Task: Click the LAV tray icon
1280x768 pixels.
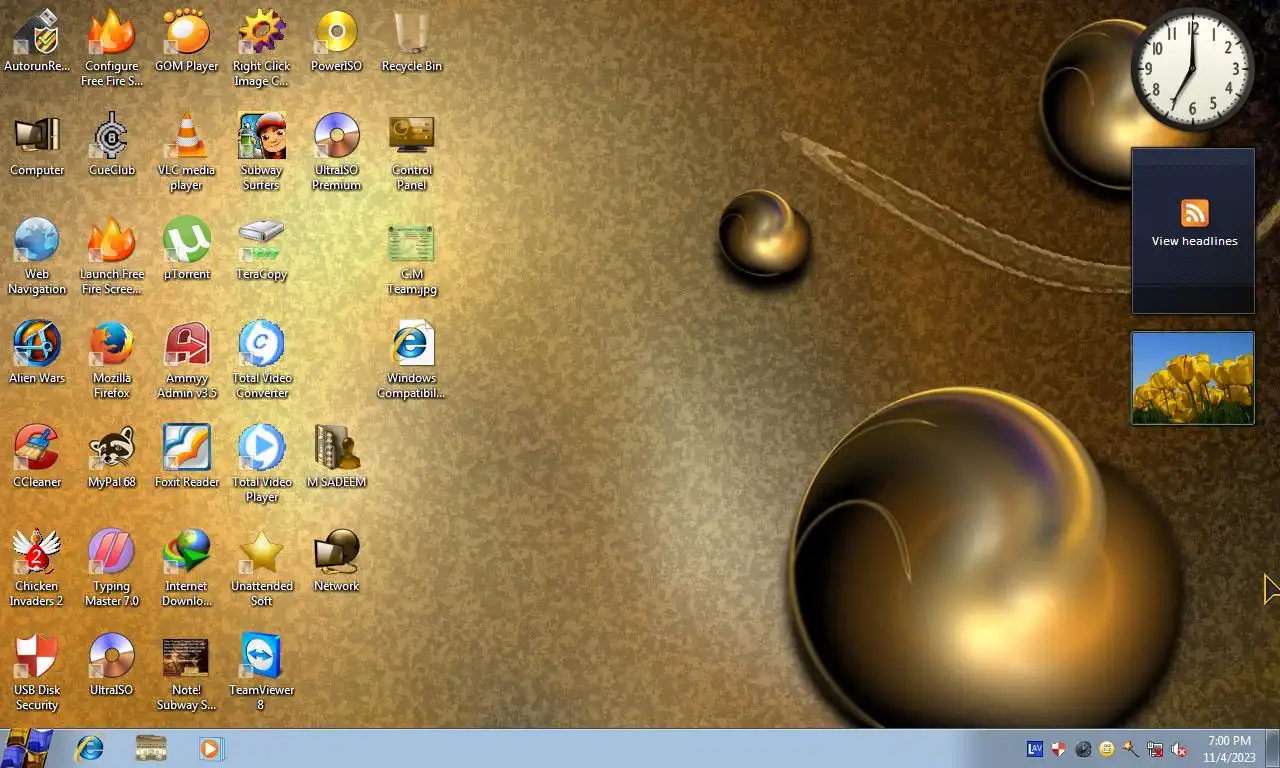Action: click(x=1035, y=749)
